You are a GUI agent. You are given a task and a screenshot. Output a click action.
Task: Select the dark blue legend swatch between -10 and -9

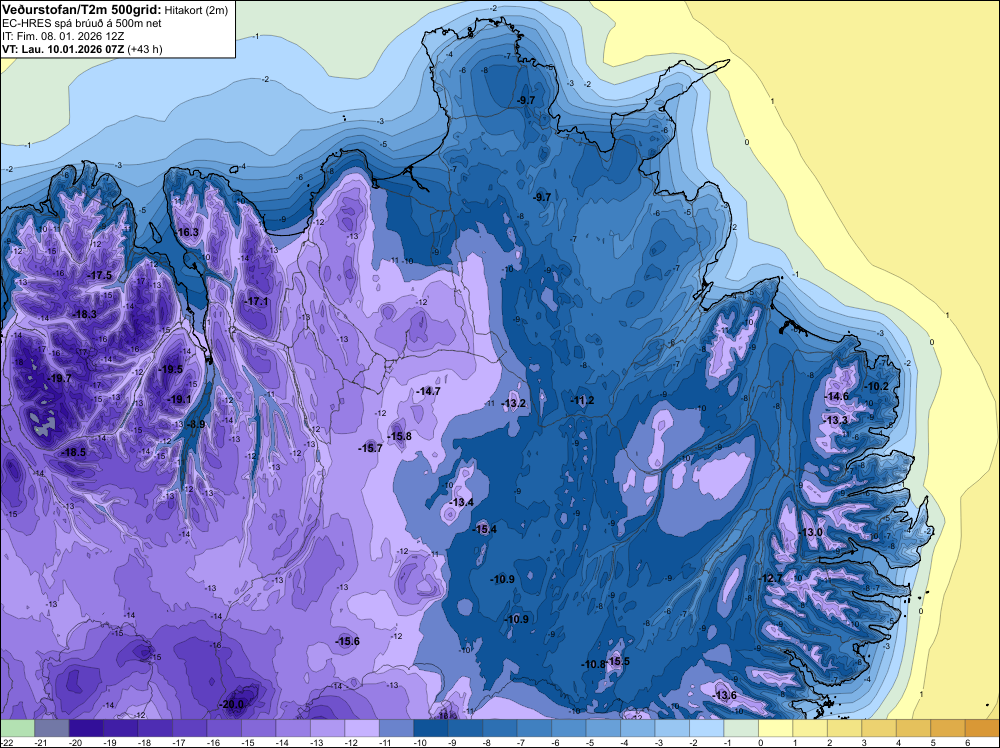click(430, 728)
